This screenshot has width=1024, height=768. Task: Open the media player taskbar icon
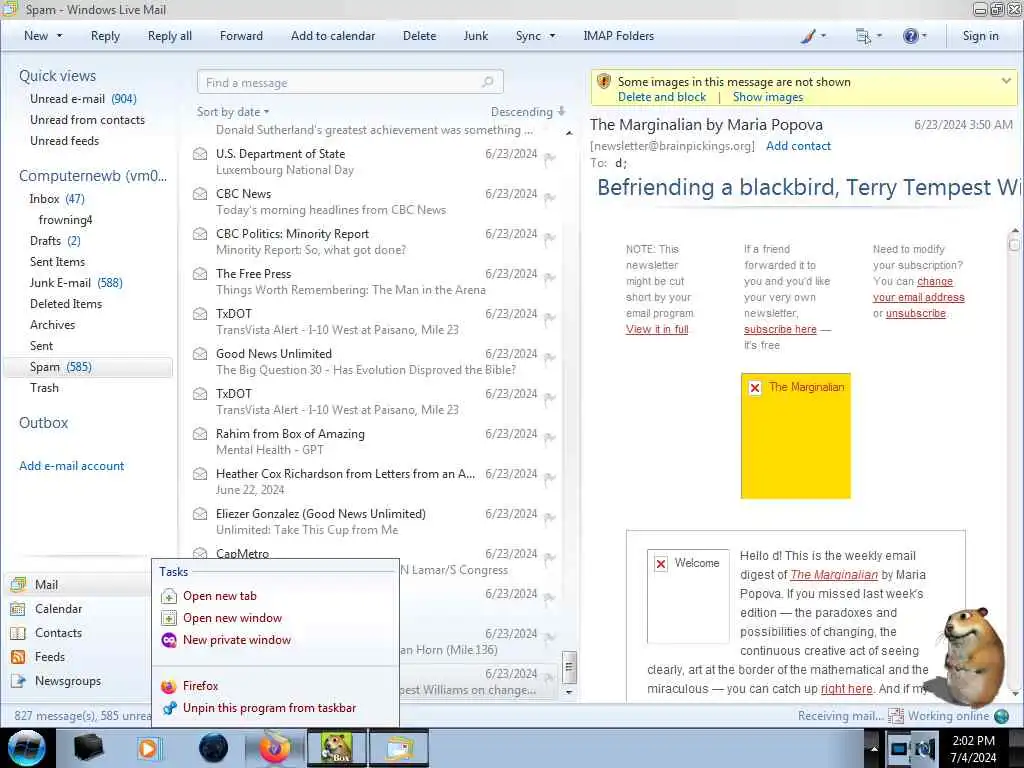coord(150,749)
